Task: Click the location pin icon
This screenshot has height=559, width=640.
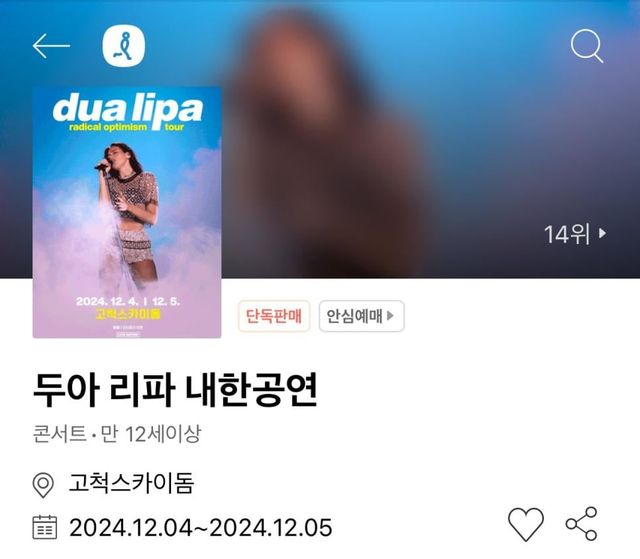Action: click(43, 485)
